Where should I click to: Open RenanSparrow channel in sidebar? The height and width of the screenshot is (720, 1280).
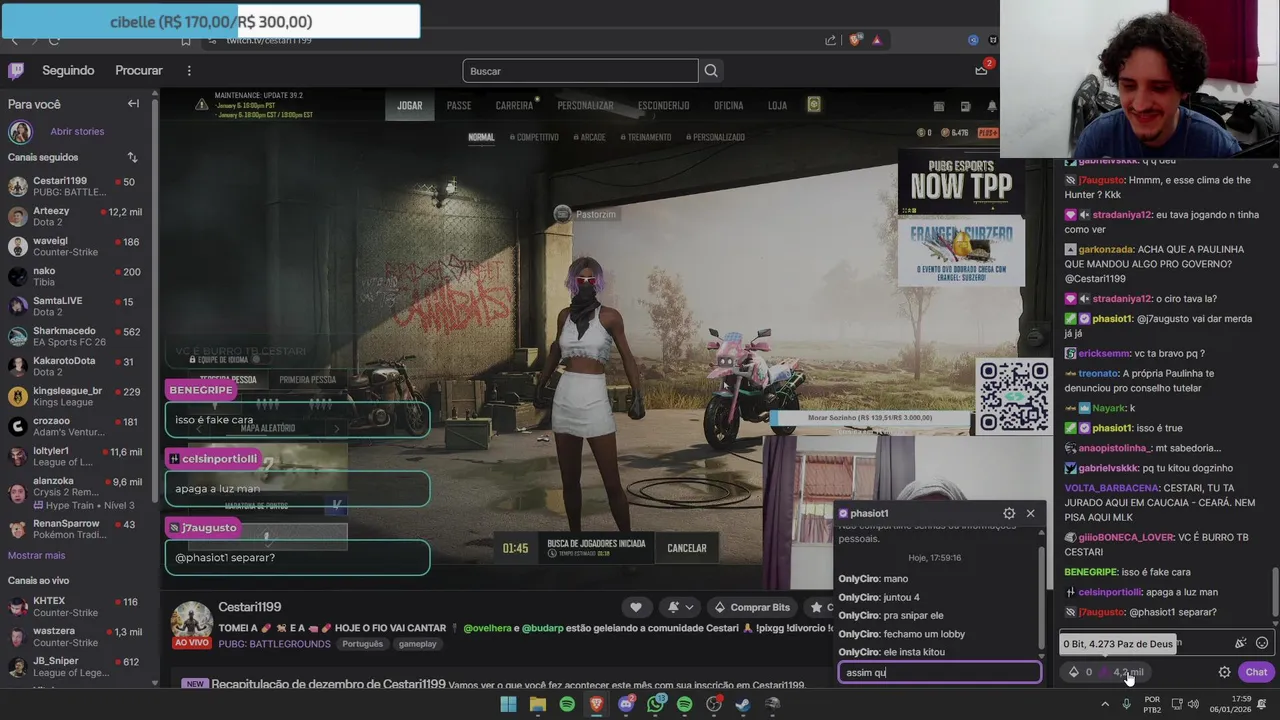[77, 529]
